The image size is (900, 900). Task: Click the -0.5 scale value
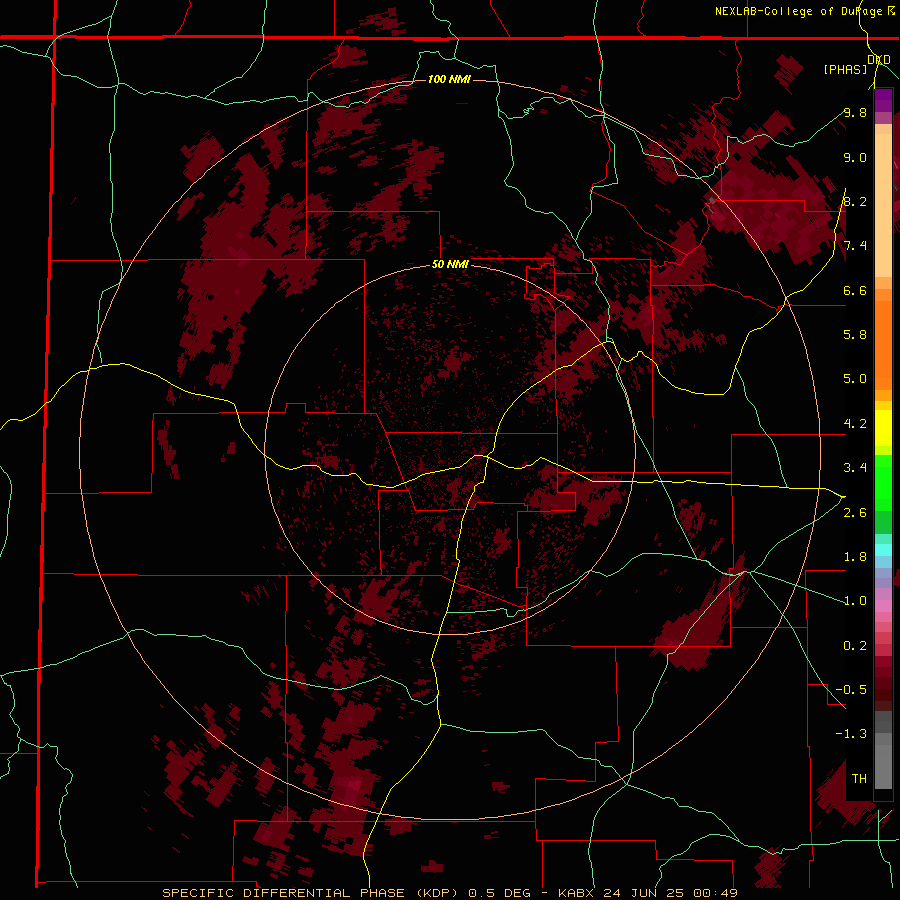coord(851,690)
